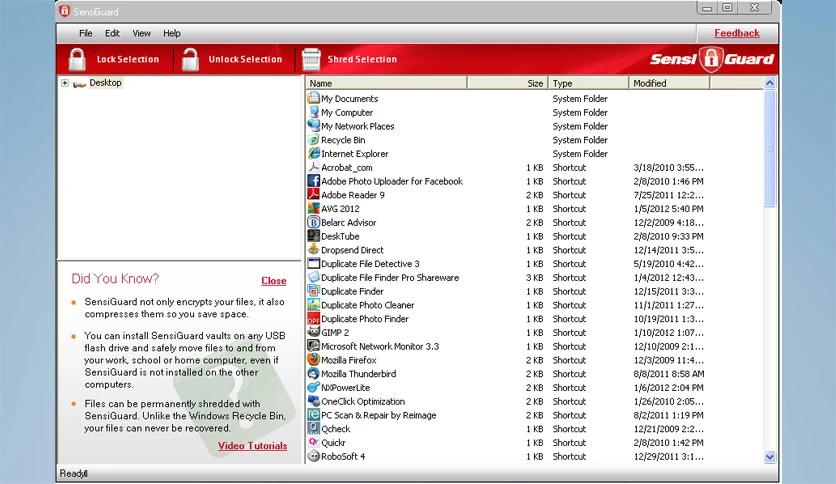This screenshot has height=484, width=836.
Task: Sort the list by Modified column
Action: click(670, 83)
